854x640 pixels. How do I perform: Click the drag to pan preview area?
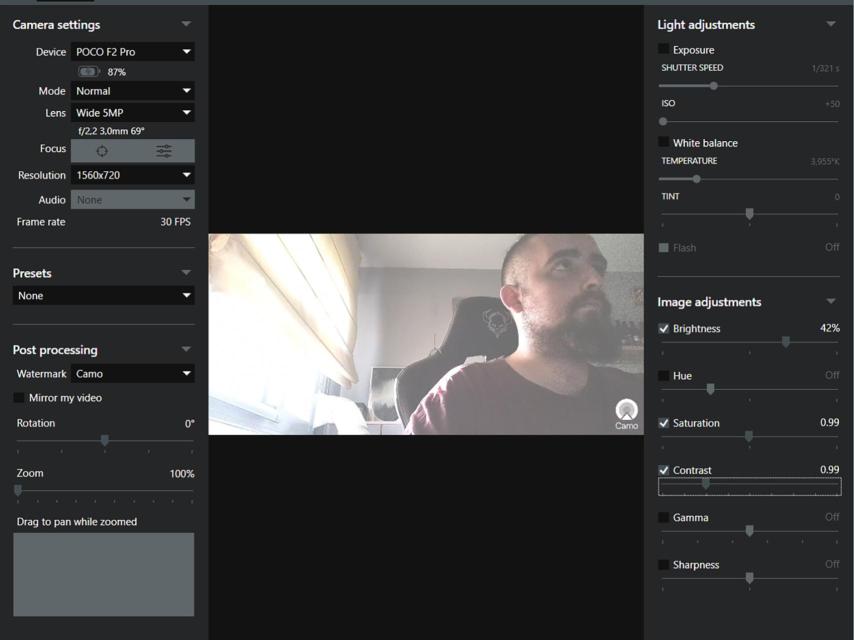point(103,574)
